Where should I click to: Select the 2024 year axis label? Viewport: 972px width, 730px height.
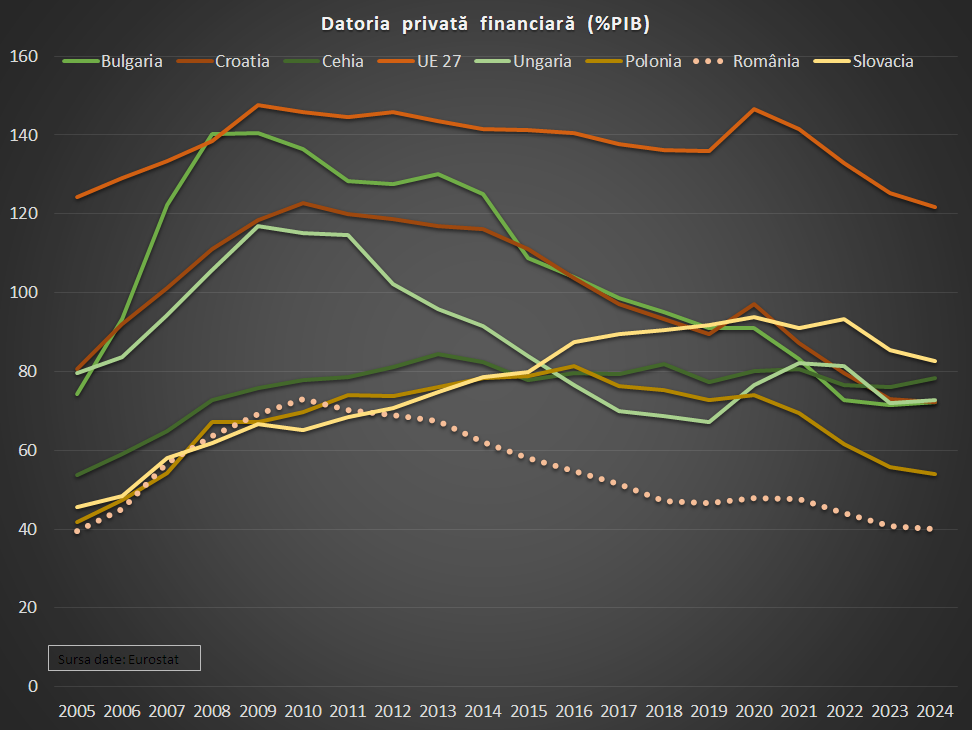934,711
